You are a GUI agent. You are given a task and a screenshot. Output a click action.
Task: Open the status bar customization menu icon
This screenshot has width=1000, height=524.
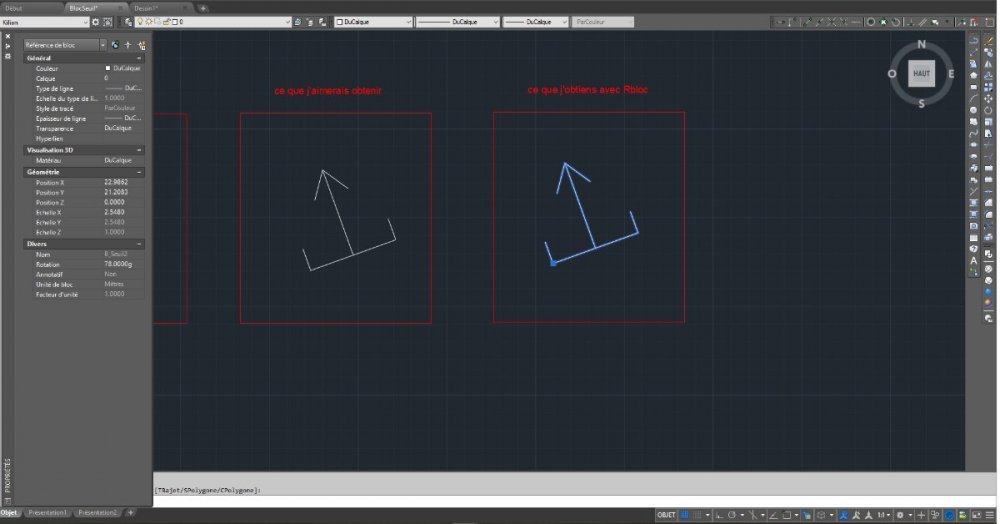pyautogui.click(x=990, y=515)
